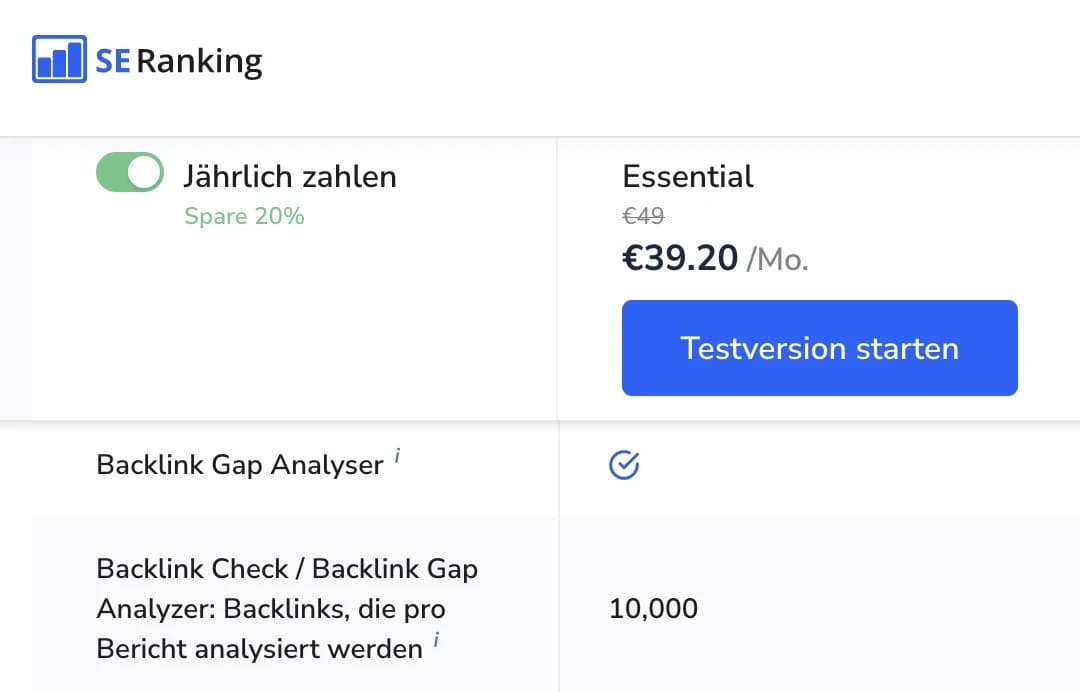Click the blue checkmark under the Essential plan
The image size is (1080, 692).
coord(624,464)
